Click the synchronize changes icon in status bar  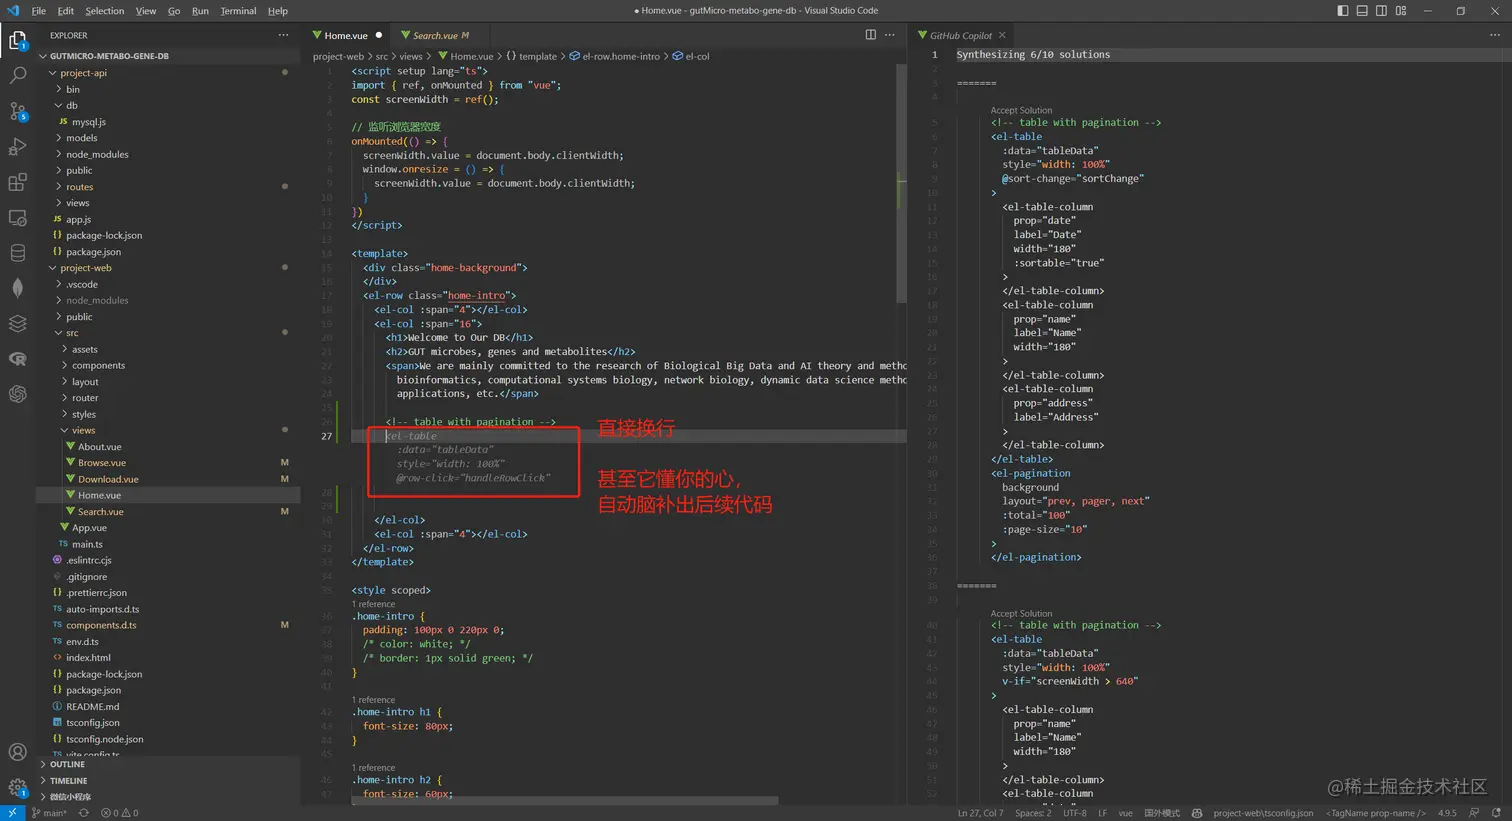[84, 813]
